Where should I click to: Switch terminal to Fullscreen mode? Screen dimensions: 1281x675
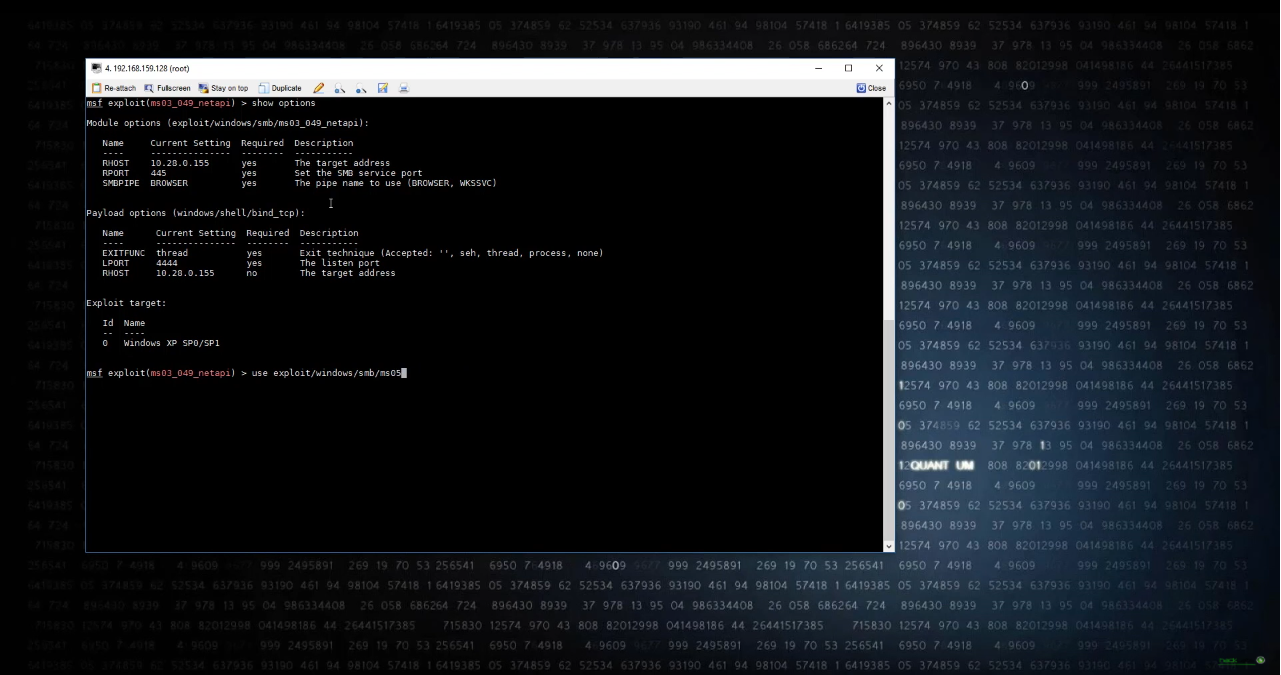pyautogui.click(x=167, y=88)
